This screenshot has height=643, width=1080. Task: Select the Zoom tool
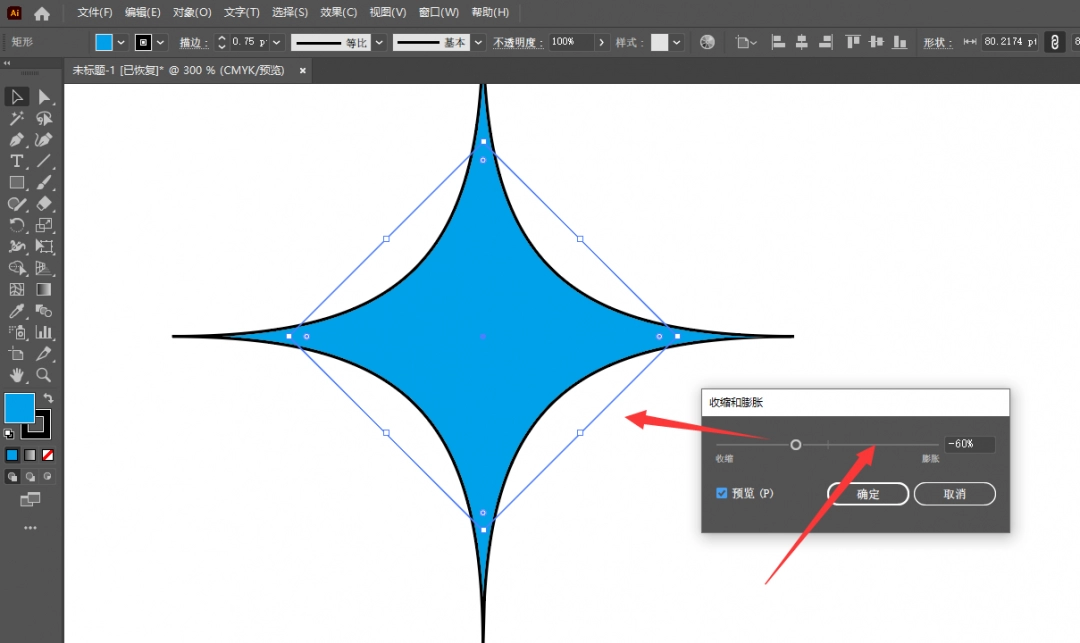click(x=44, y=375)
